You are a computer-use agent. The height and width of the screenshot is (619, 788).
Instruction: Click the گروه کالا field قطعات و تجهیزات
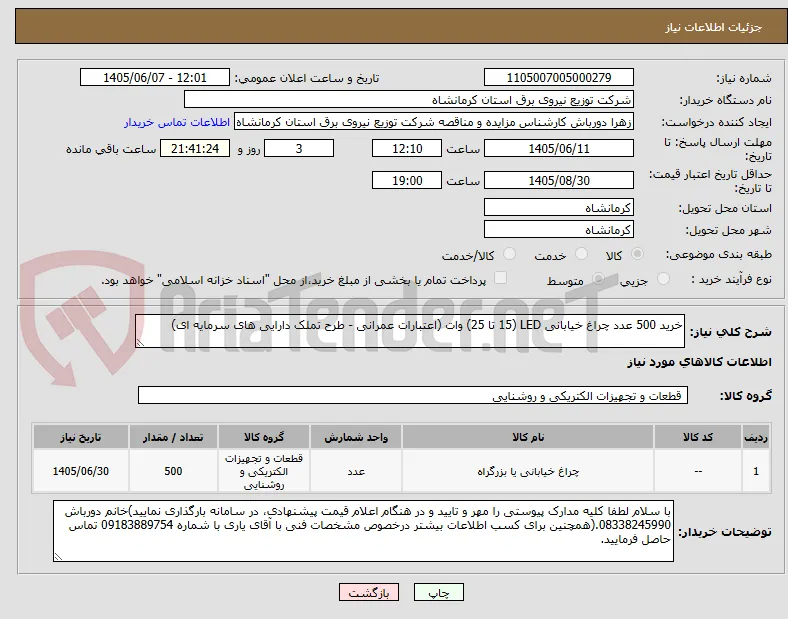pos(413,395)
